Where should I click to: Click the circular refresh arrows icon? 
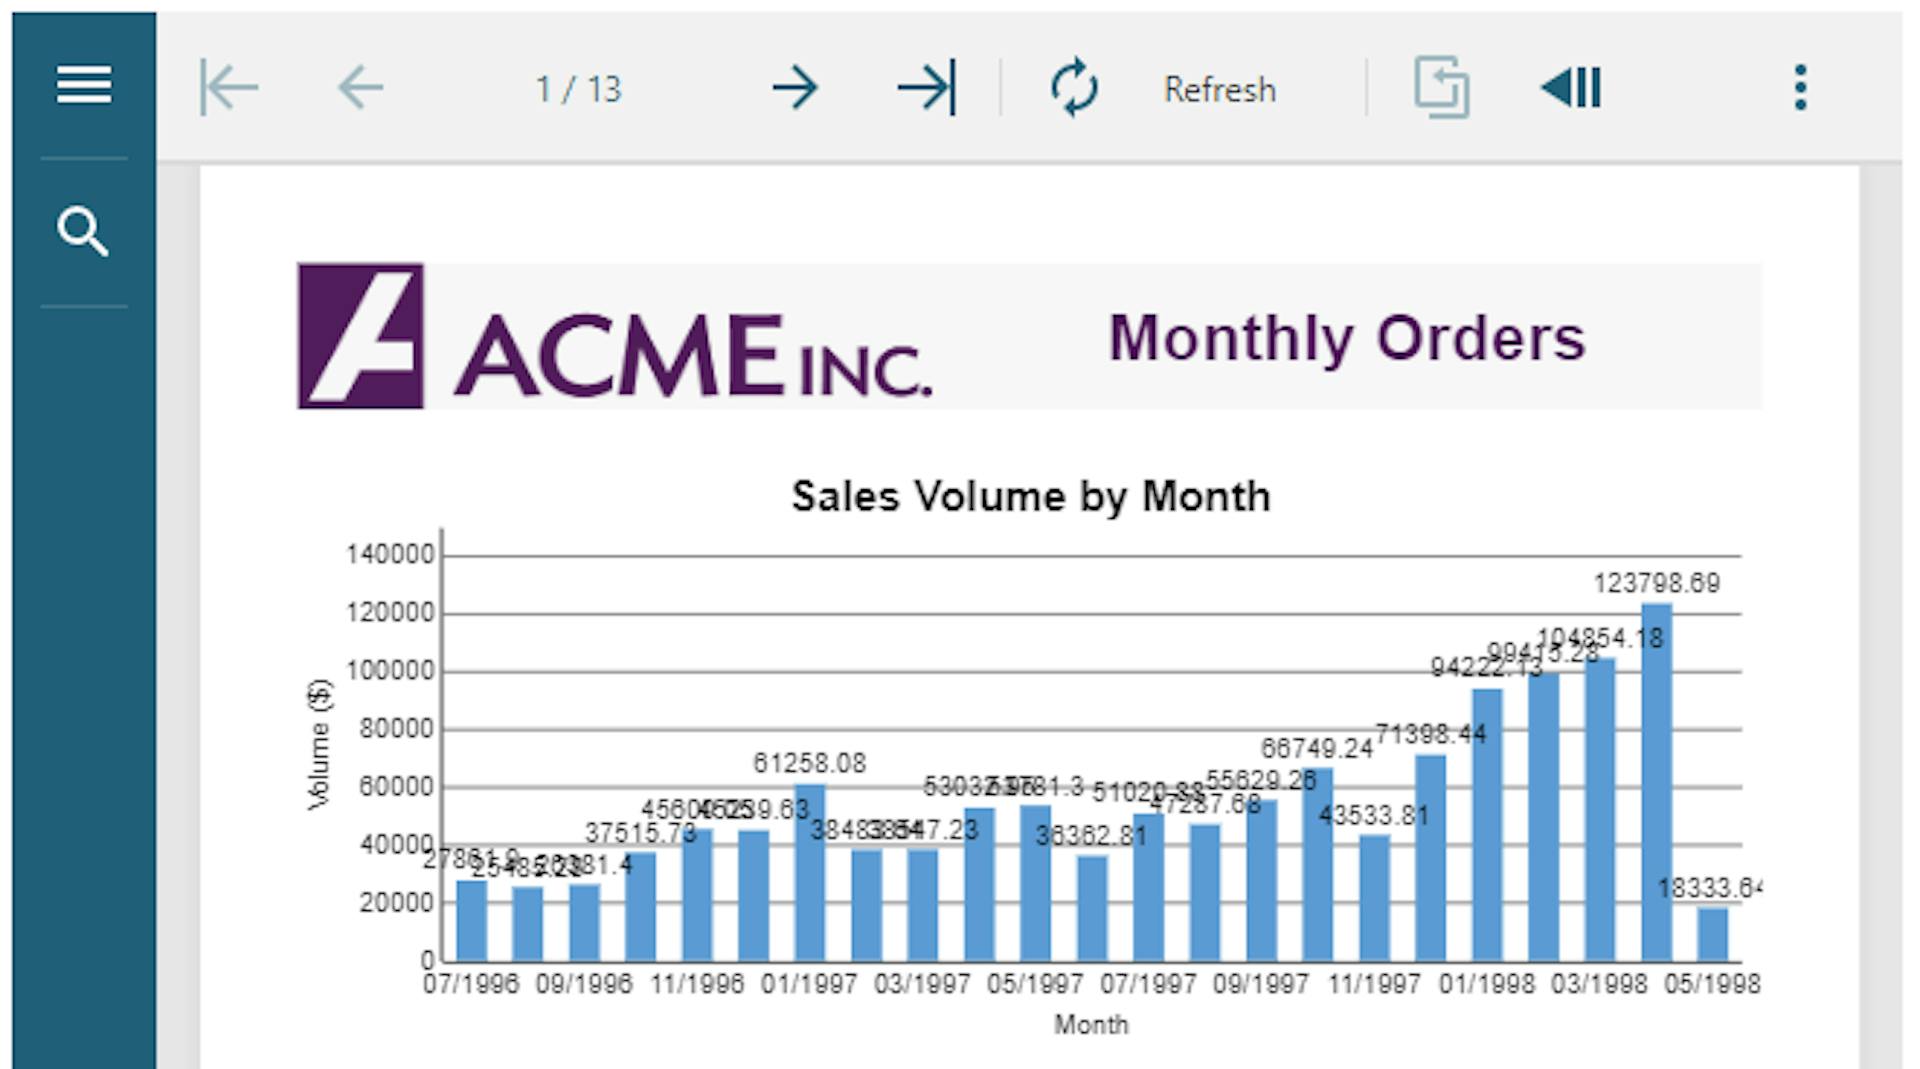(x=1074, y=88)
